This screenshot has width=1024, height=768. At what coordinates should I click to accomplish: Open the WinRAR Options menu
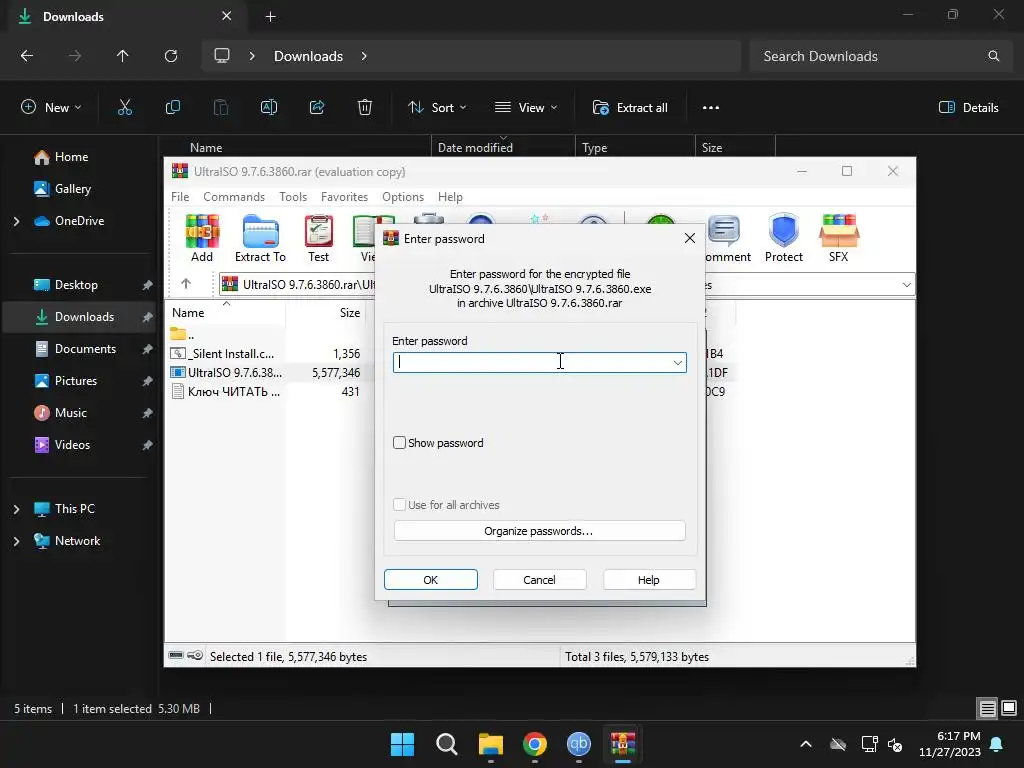point(403,197)
